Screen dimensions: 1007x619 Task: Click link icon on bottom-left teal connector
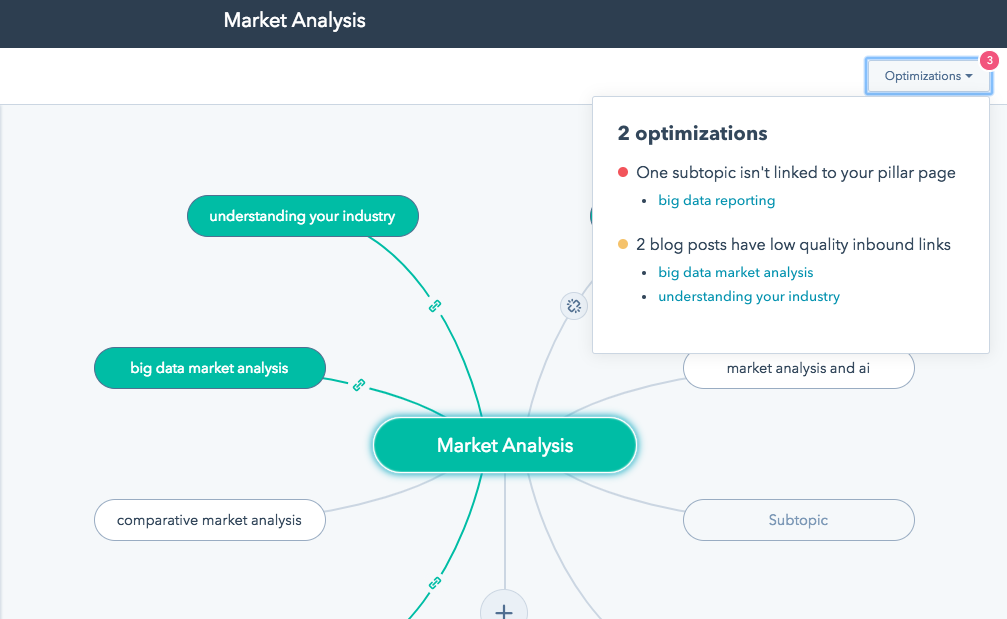pyautogui.click(x=435, y=582)
